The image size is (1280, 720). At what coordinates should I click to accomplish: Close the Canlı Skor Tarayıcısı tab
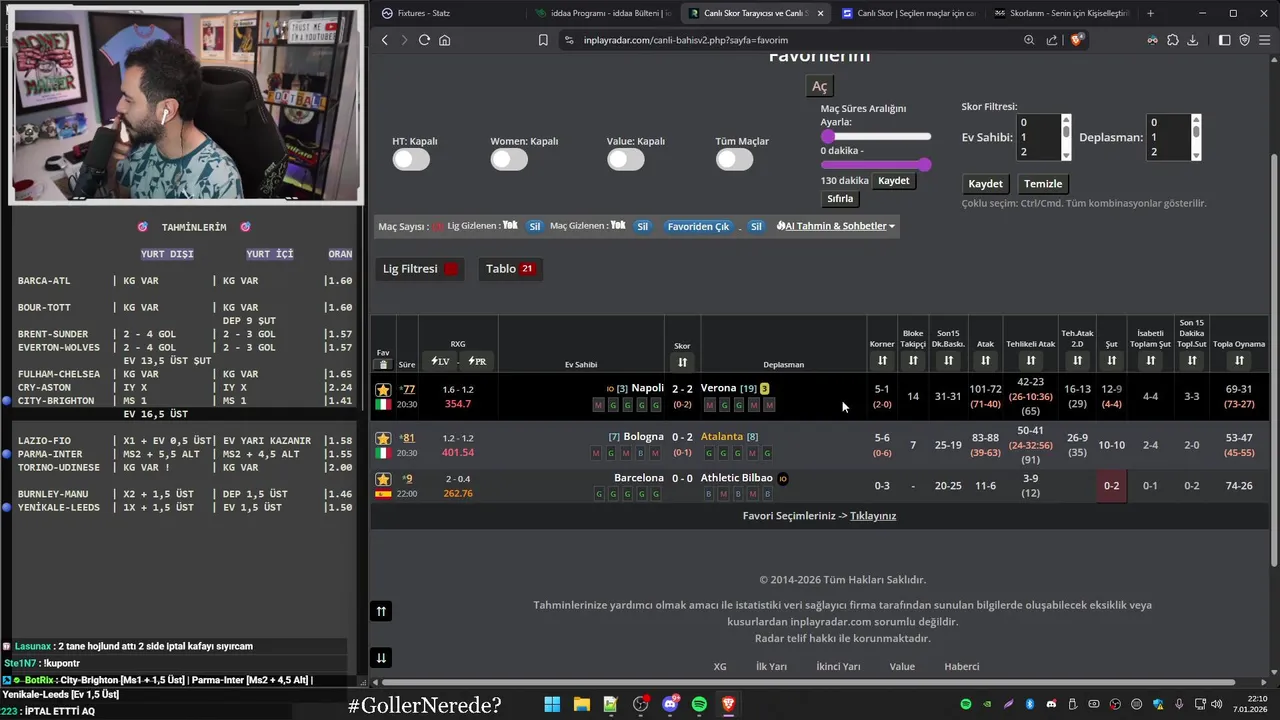[820, 13]
